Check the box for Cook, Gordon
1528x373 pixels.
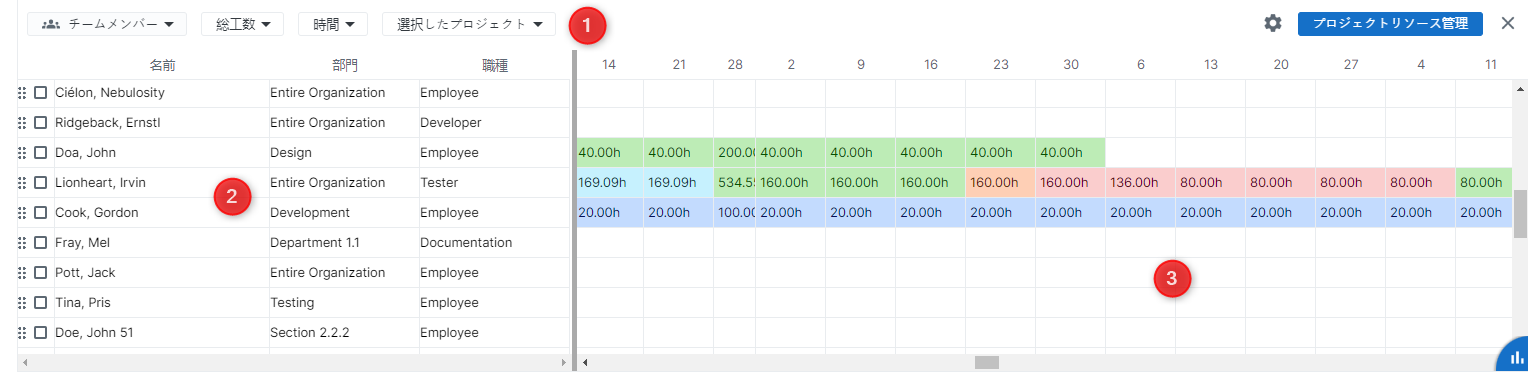tap(41, 213)
